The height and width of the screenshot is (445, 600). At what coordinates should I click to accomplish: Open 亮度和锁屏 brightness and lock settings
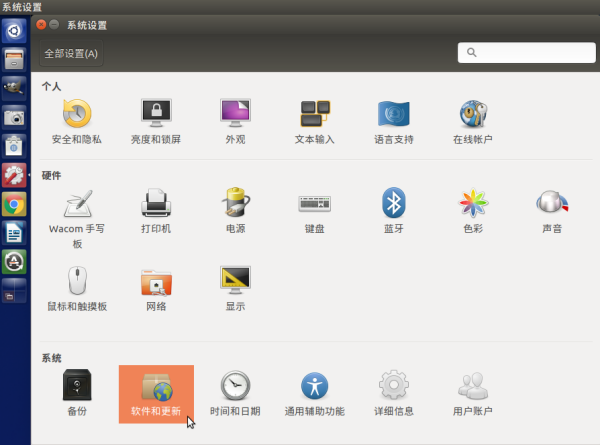click(156, 122)
